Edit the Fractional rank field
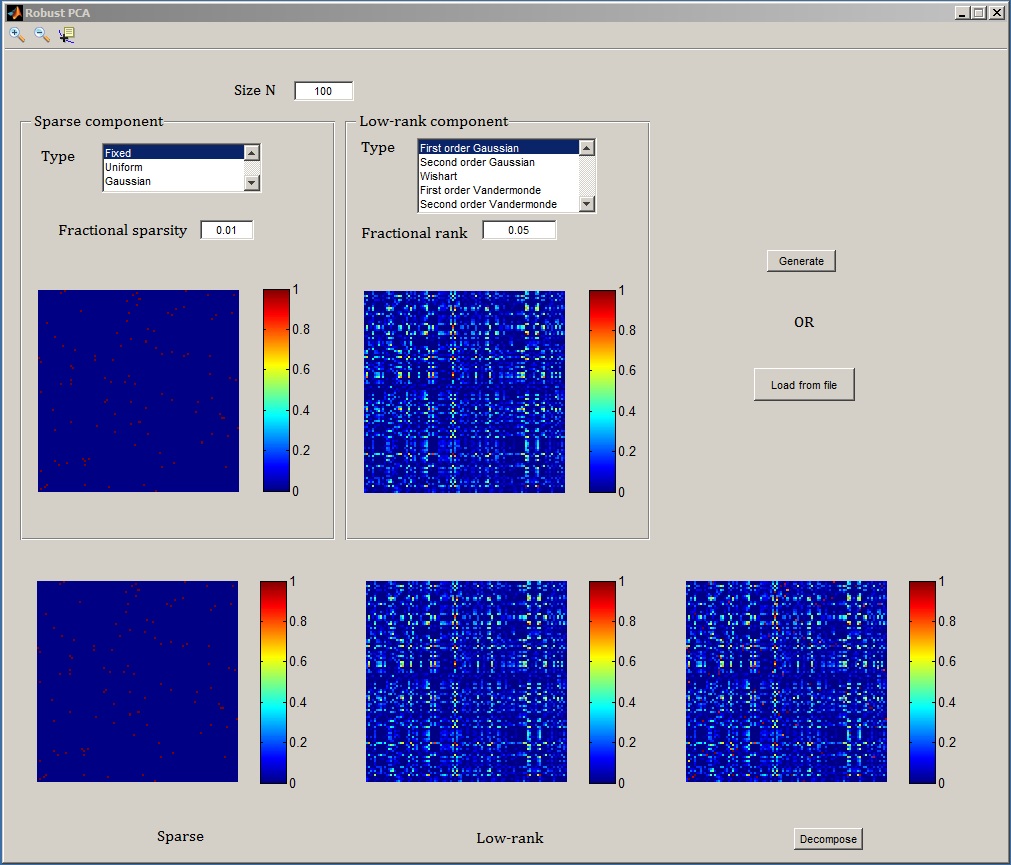 coord(519,231)
